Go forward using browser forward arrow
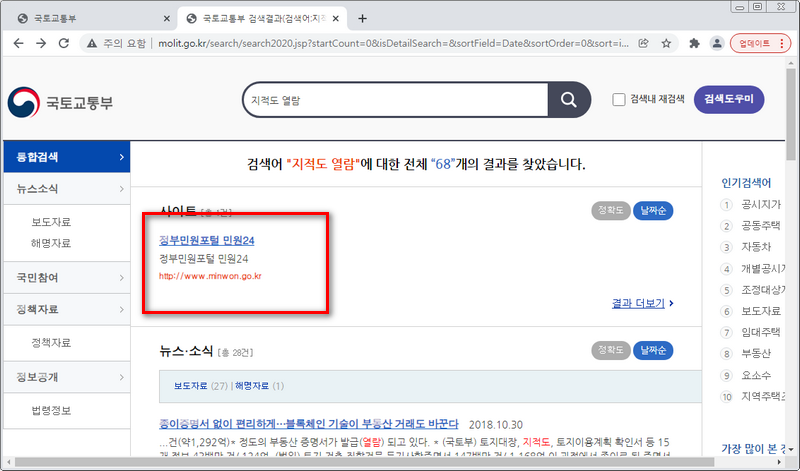 [41, 43]
